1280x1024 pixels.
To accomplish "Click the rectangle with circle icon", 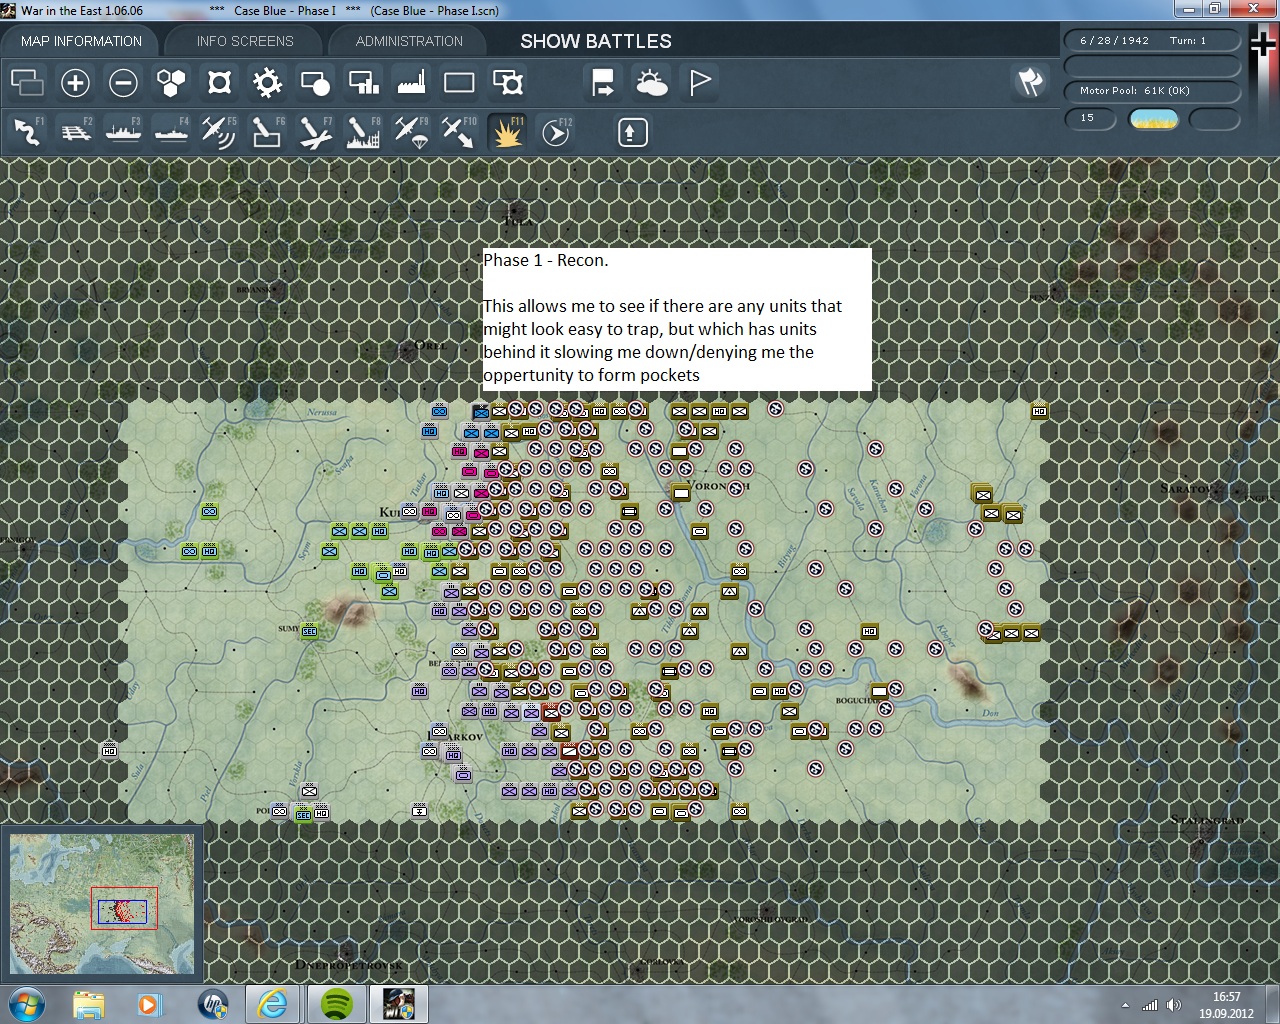I will coord(315,82).
